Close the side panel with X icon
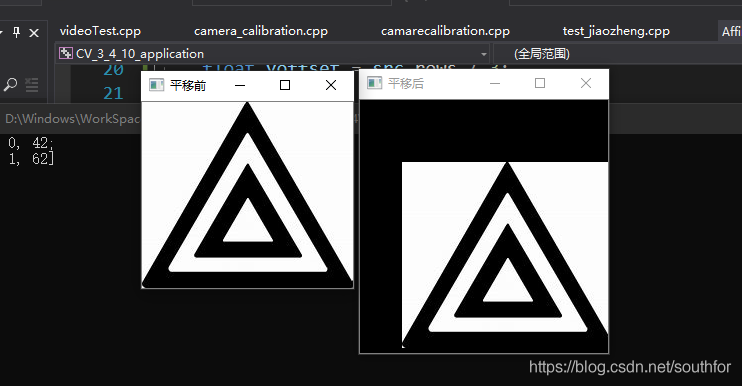The height and width of the screenshot is (386, 742). (34, 33)
